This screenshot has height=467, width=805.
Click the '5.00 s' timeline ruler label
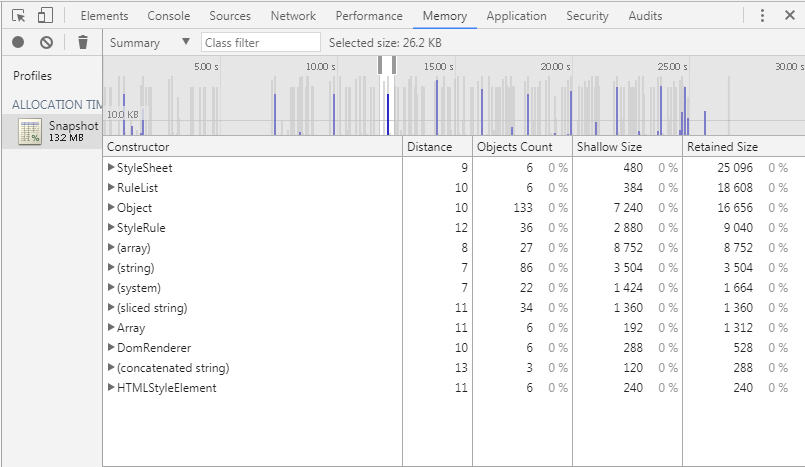point(206,66)
